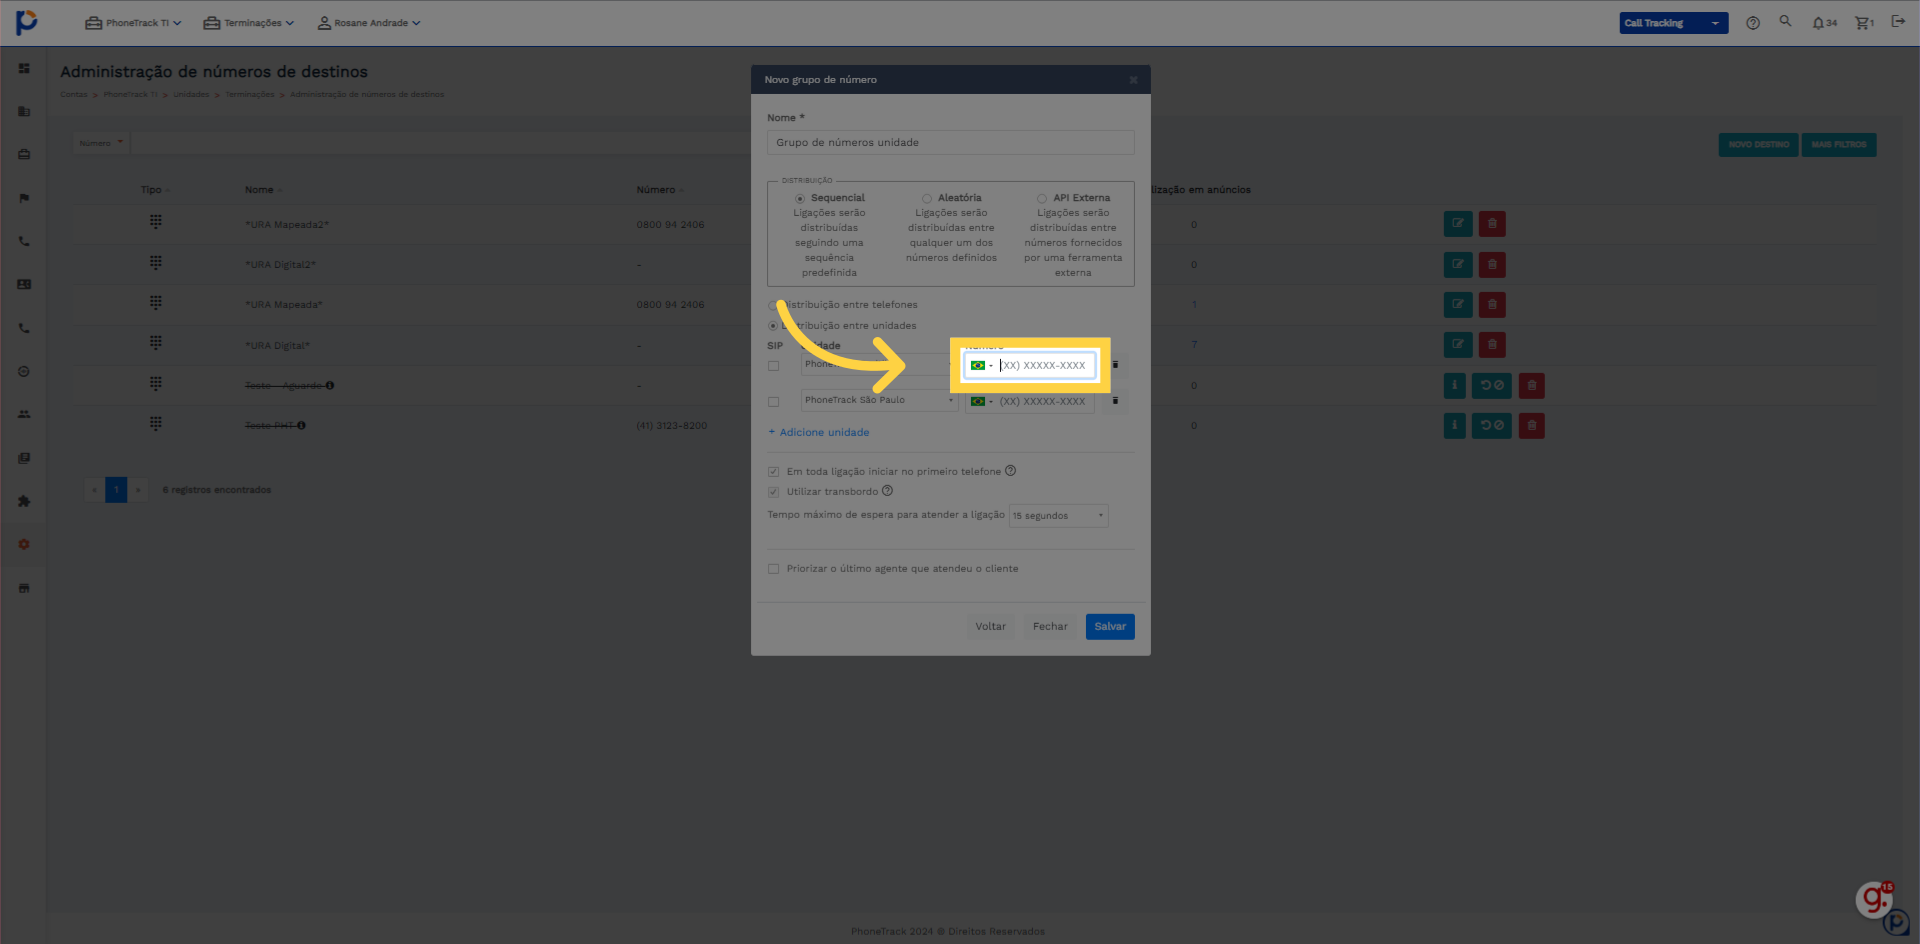Click the logout icon in top bar
Image resolution: width=1920 pixels, height=944 pixels.
(x=1898, y=22)
